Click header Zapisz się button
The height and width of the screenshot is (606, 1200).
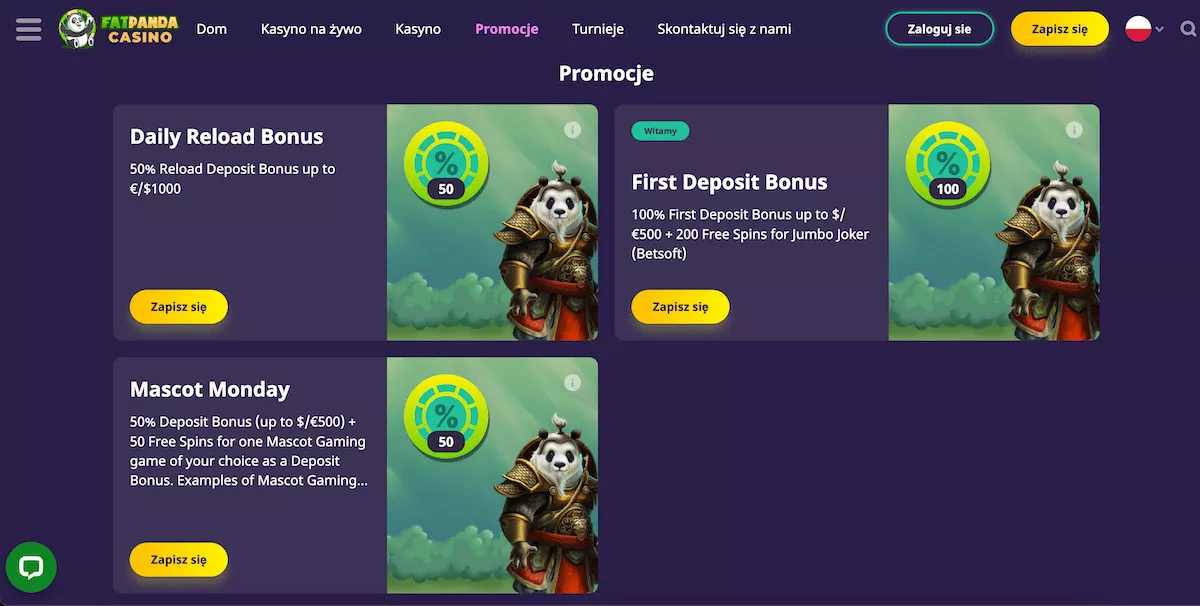pyautogui.click(x=1060, y=29)
